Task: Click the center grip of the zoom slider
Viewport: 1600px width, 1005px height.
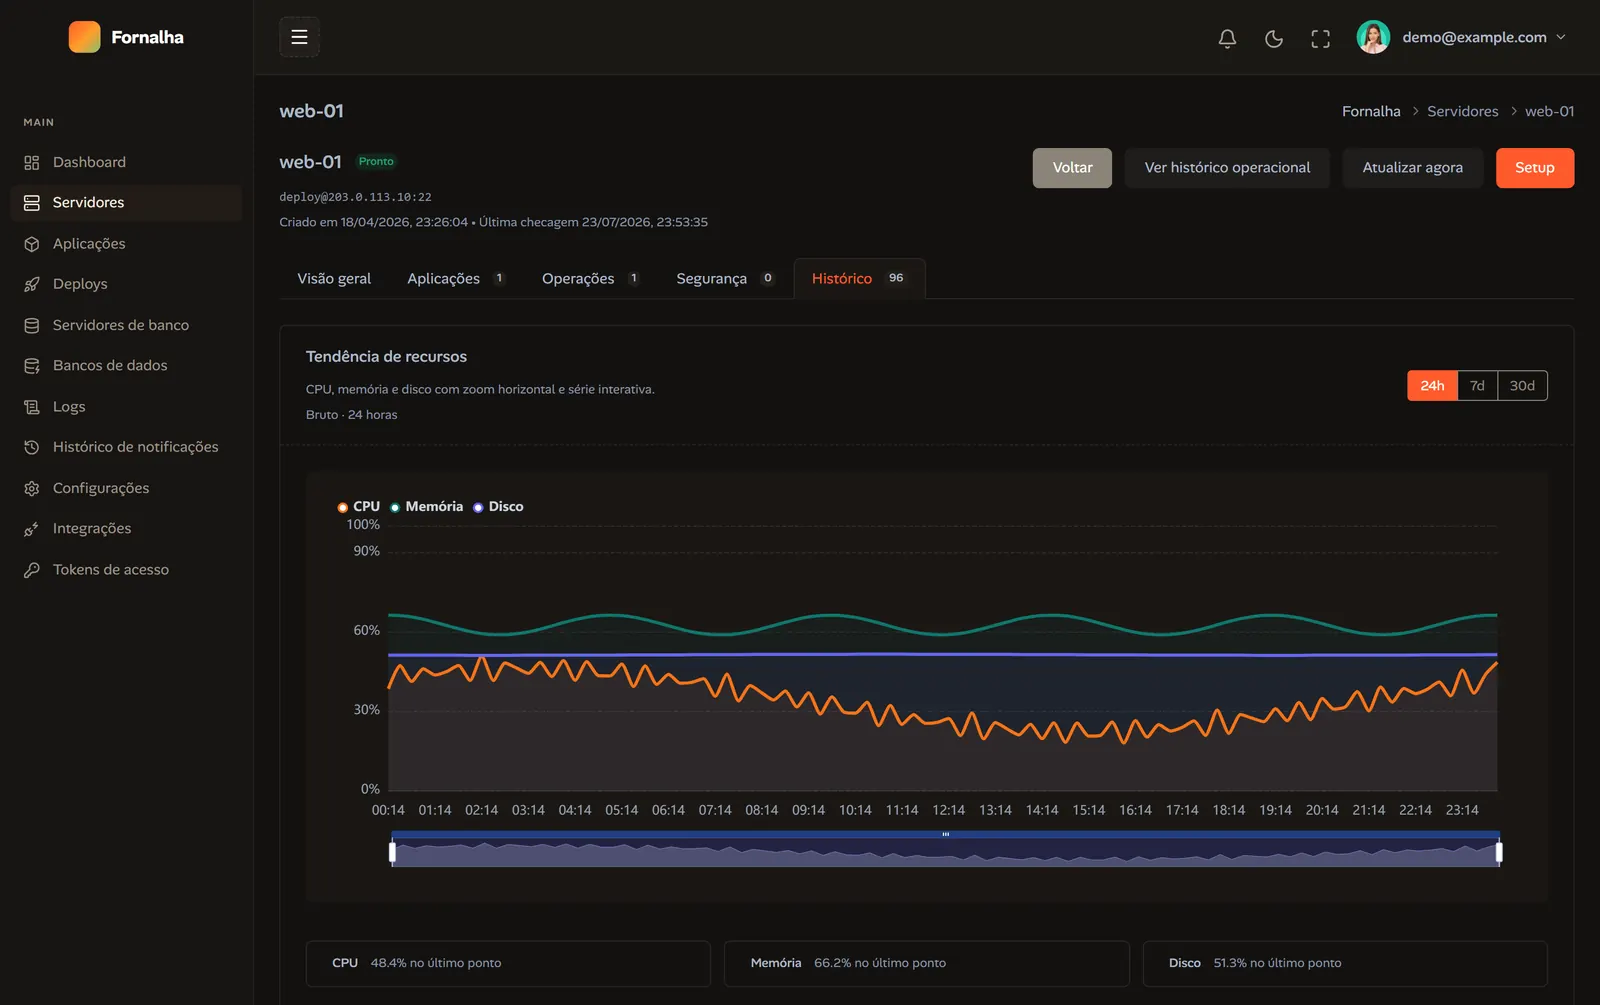Action: coord(945,834)
